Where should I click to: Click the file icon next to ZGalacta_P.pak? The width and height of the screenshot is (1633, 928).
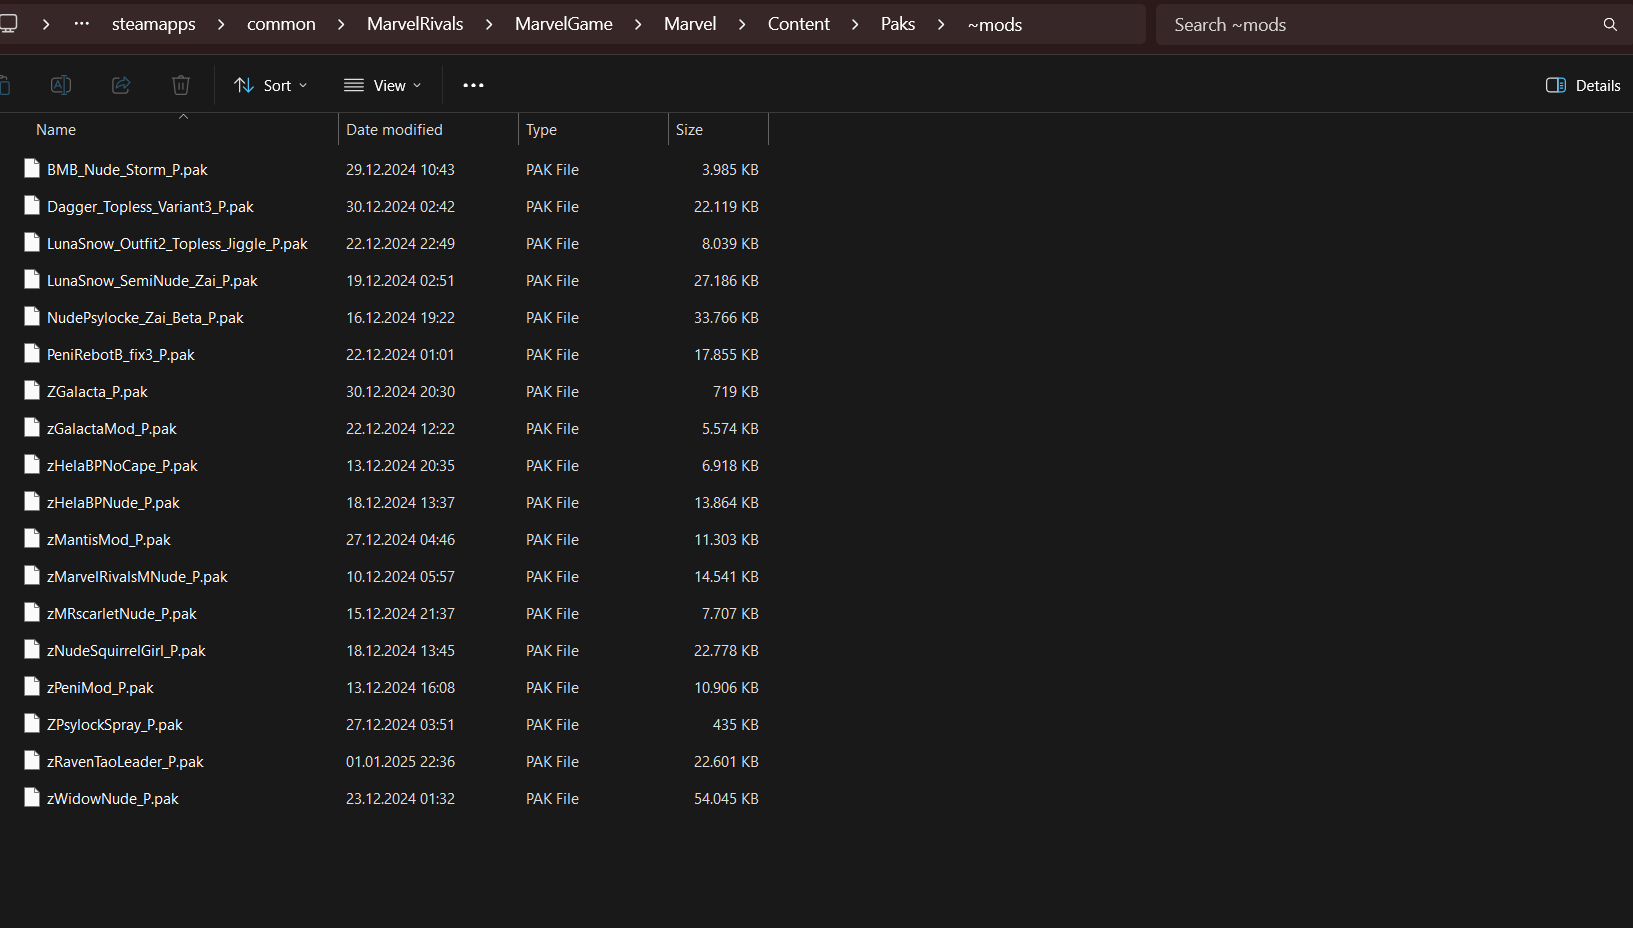tap(32, 391)
